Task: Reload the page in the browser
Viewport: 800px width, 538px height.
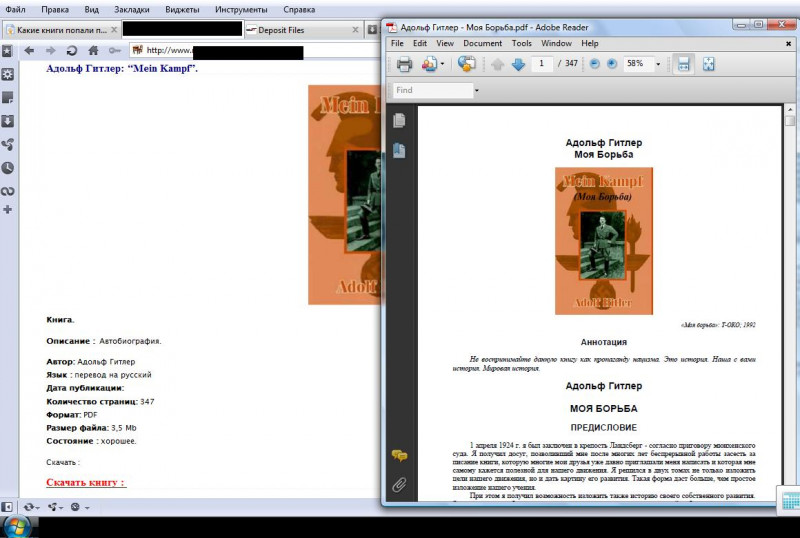Action: pyautogui.click(x=72, y=50)
